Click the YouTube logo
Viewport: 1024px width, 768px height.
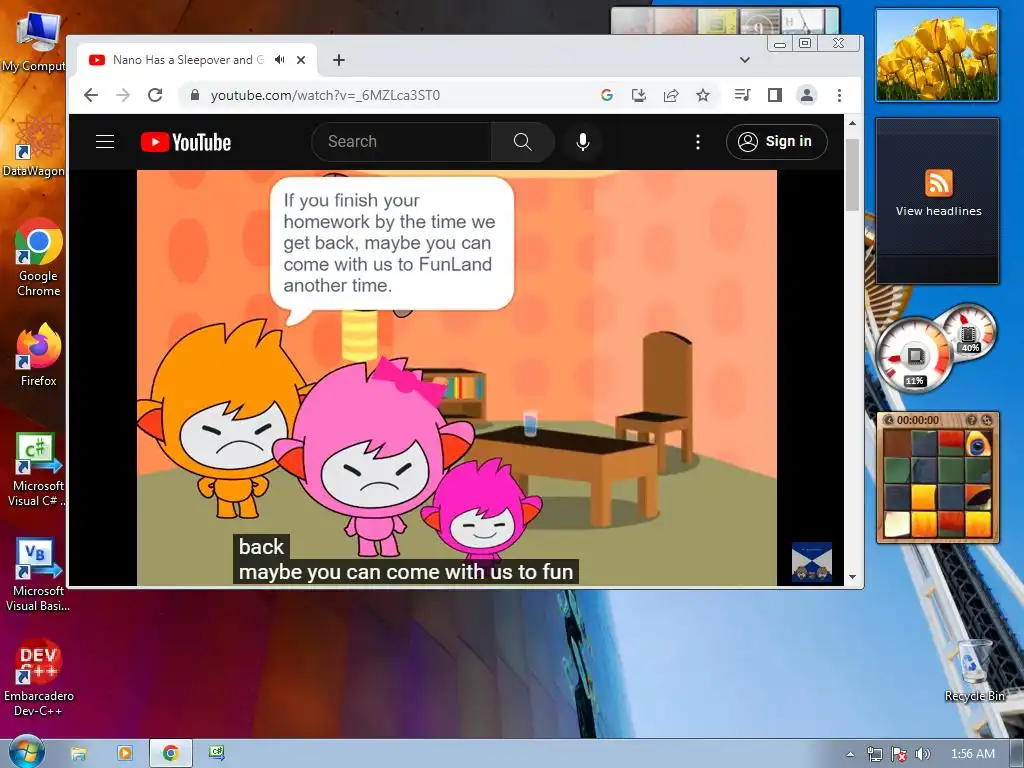click(x=186, y=142)
